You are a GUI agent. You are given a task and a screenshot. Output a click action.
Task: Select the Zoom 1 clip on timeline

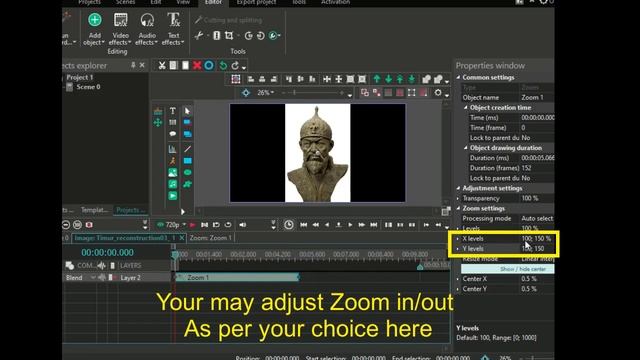[238, 278]
